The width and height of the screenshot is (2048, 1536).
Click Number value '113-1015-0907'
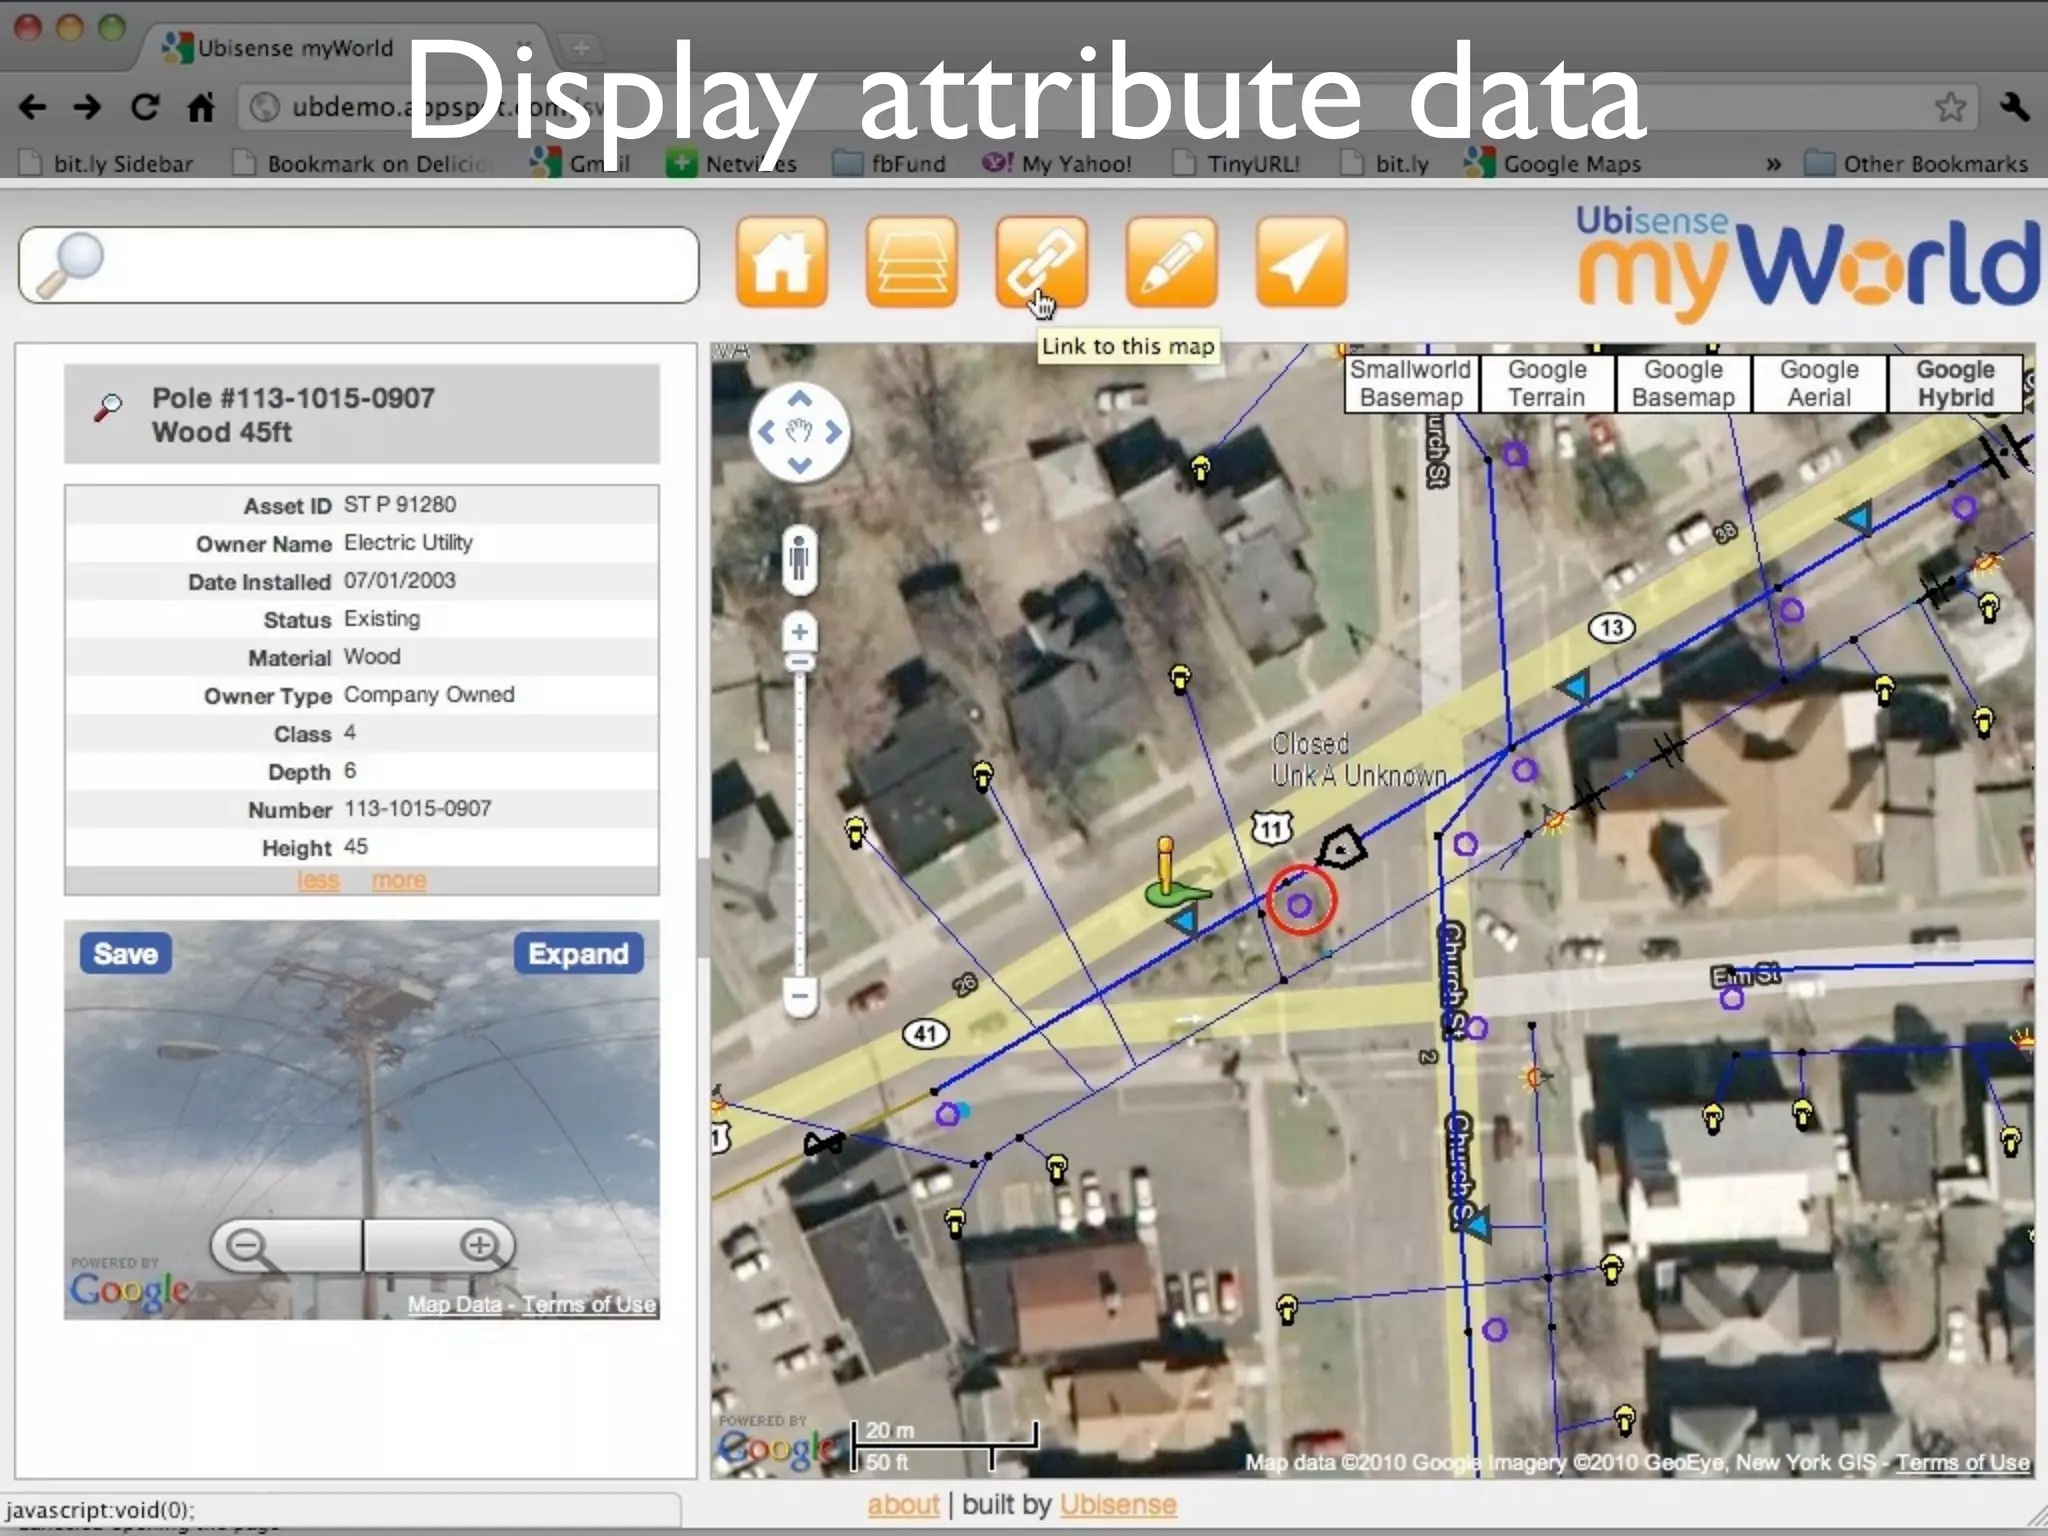(x=418, y=808)
